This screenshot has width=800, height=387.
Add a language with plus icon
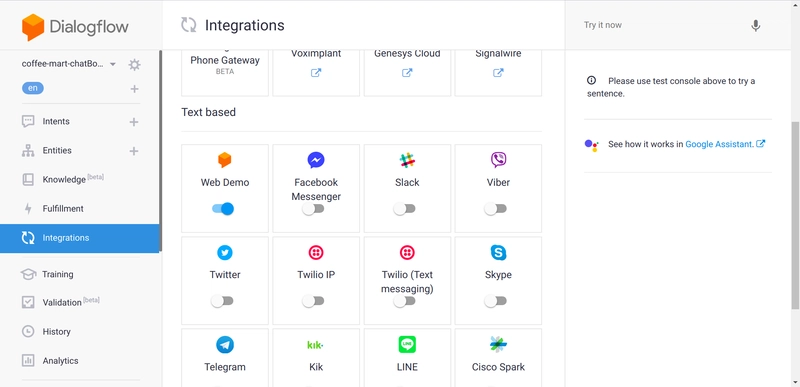pos(134,89)
